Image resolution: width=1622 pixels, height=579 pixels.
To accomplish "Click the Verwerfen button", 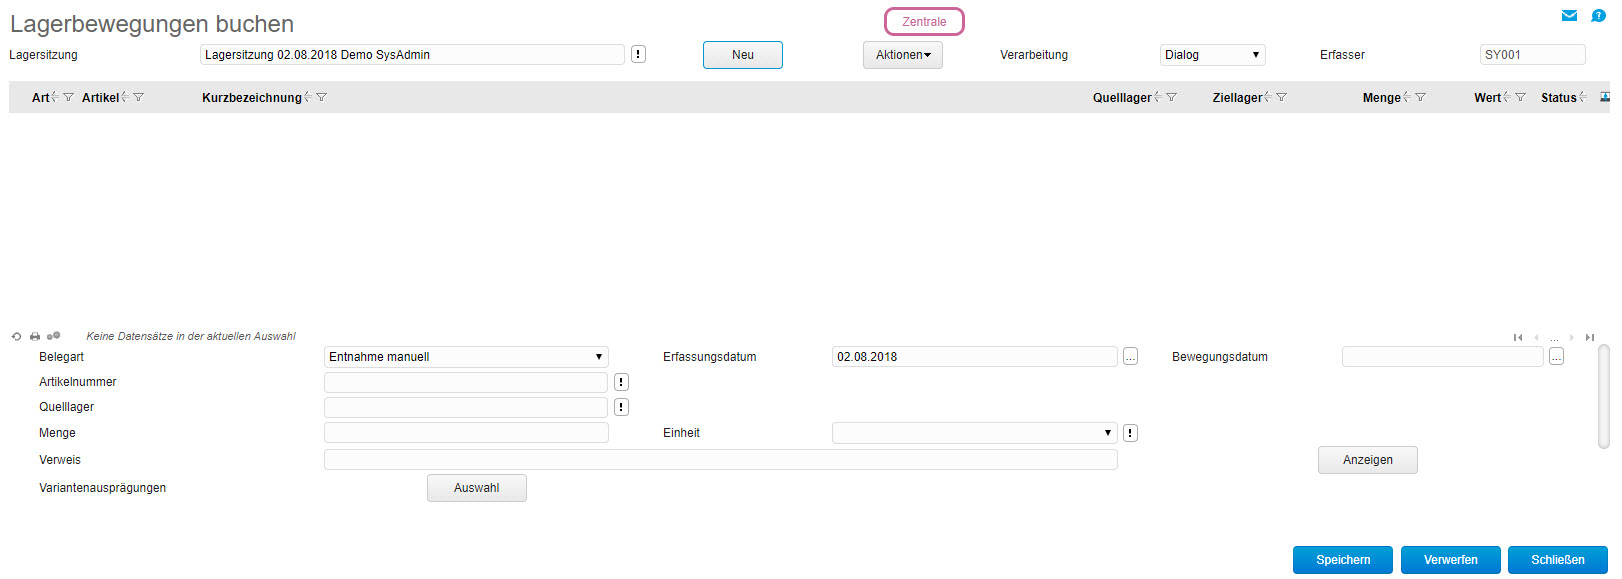I will coord(1451,560).
